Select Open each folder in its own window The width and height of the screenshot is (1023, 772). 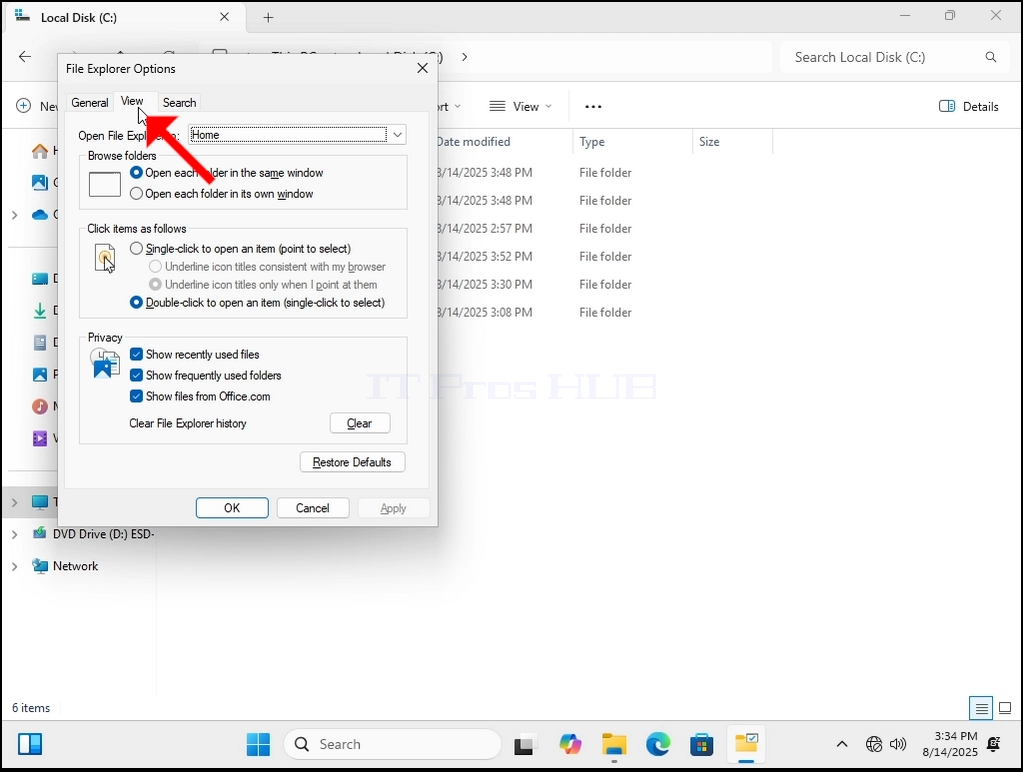click(221, 194)
